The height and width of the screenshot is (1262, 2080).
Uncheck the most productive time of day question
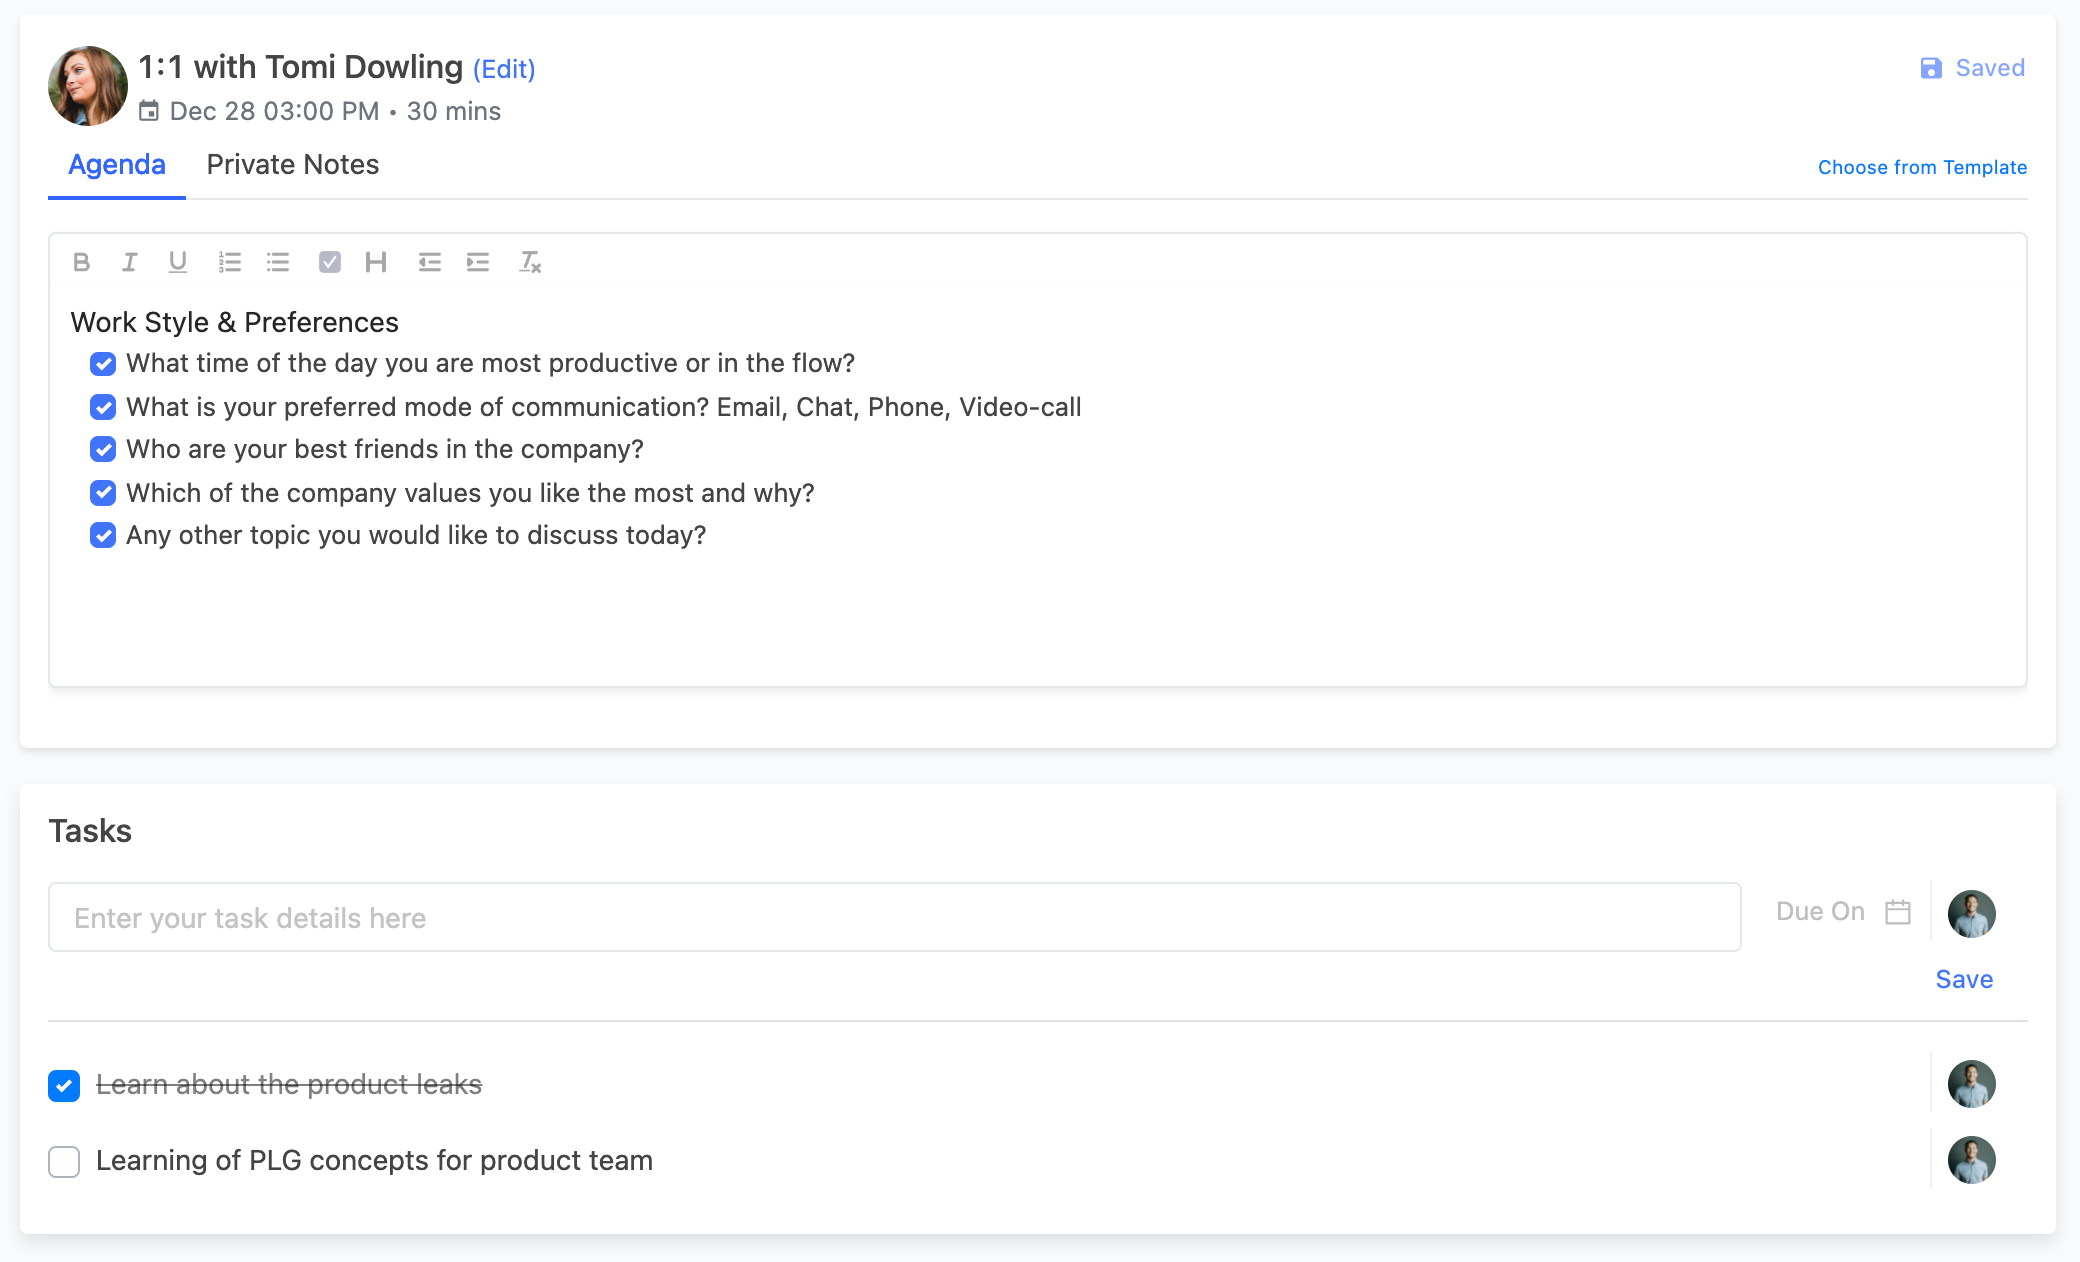(x=103, y=364)
